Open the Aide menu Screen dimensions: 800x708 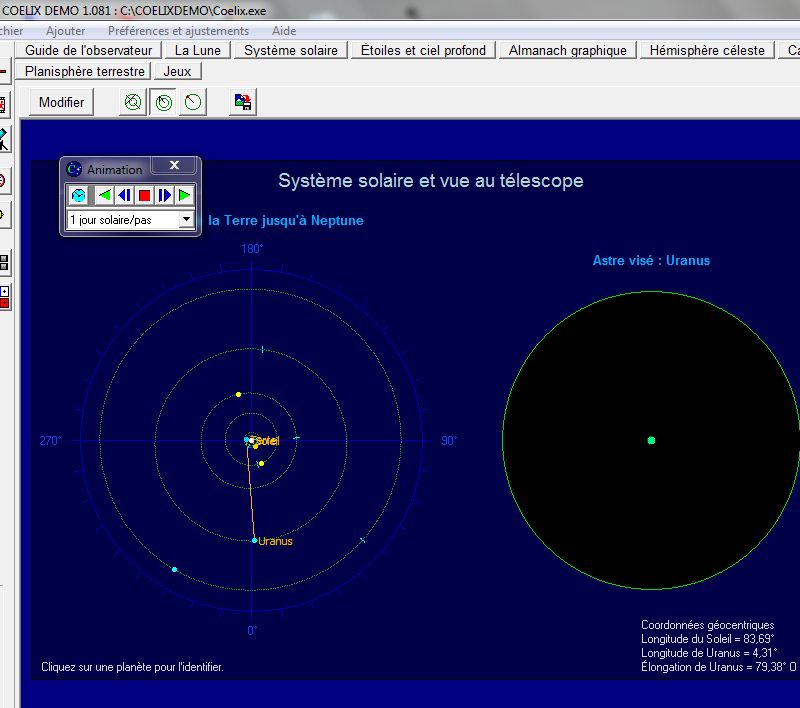pyautogui.click(x=284, y=31)
